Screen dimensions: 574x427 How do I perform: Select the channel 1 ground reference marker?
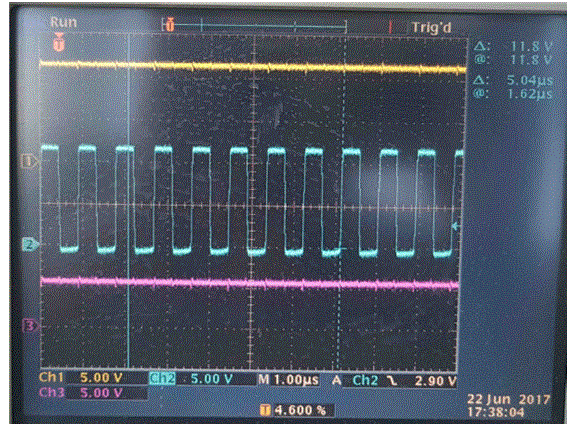pos(29,161)
